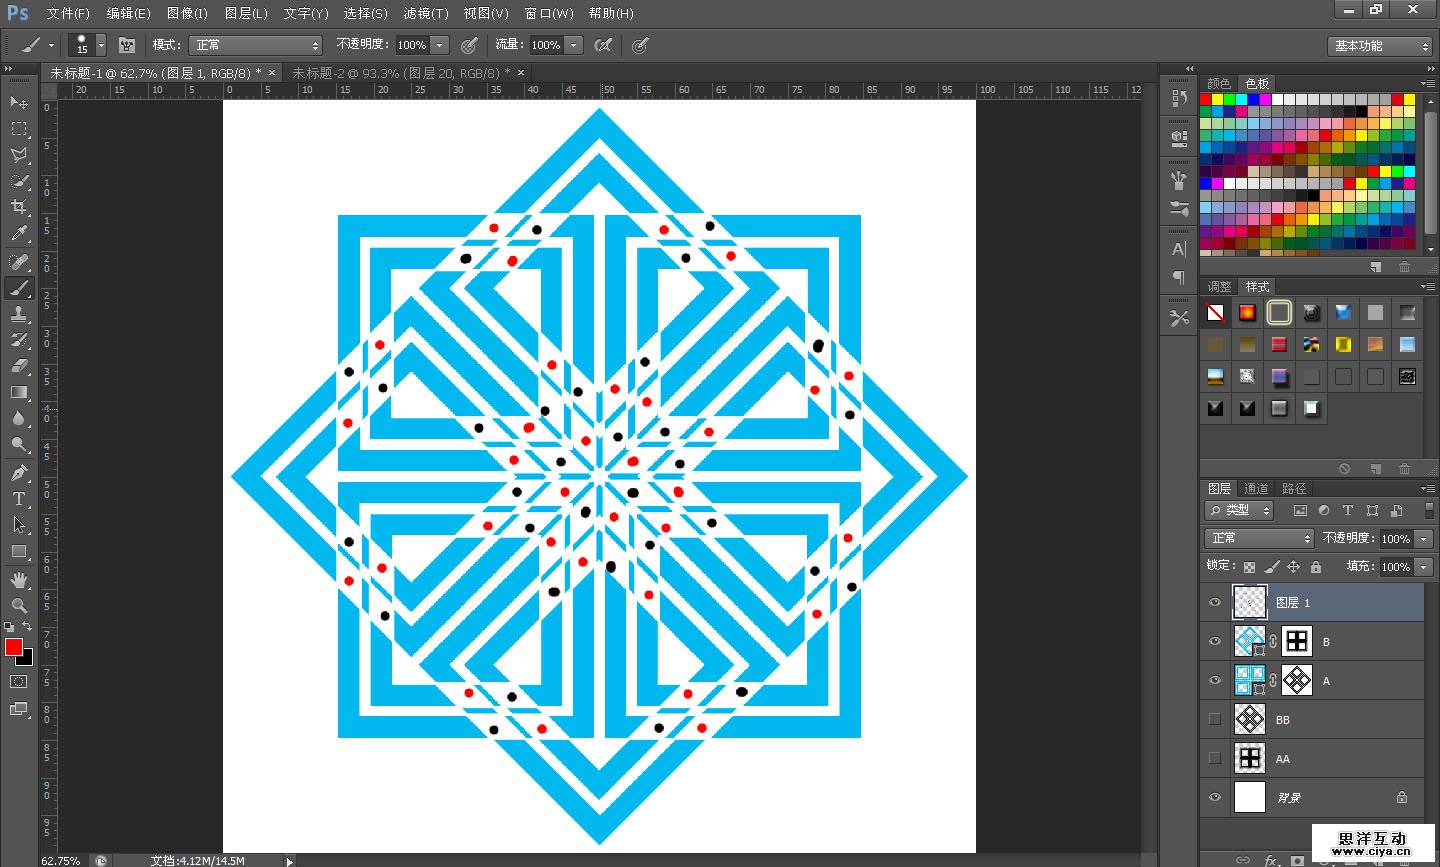Switch to the 通道 tab
The image size is (1440, 867).
click(x=1256, y=488)
